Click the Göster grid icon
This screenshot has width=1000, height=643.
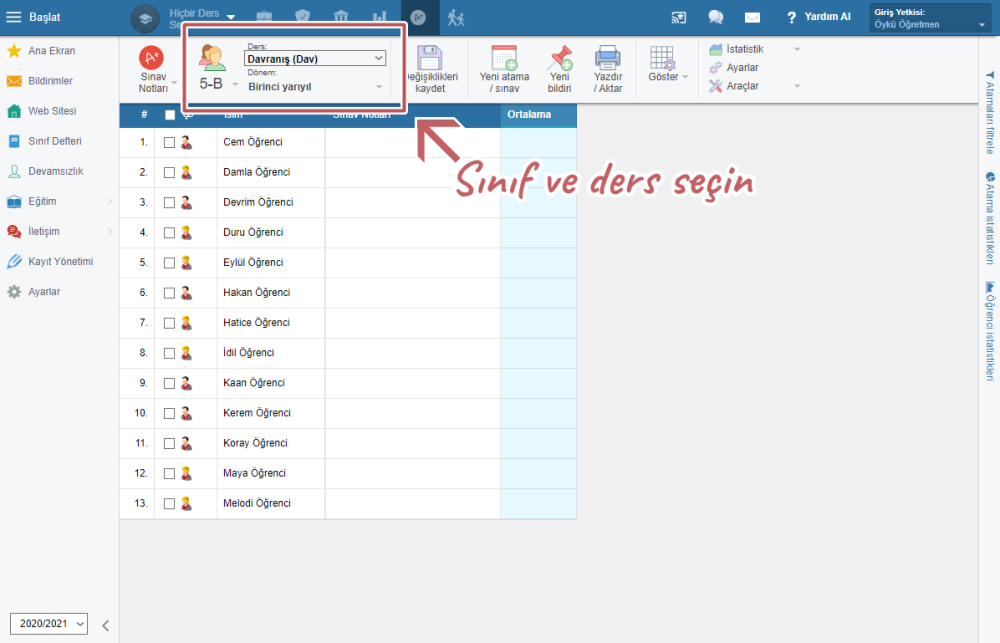(662, 57)
